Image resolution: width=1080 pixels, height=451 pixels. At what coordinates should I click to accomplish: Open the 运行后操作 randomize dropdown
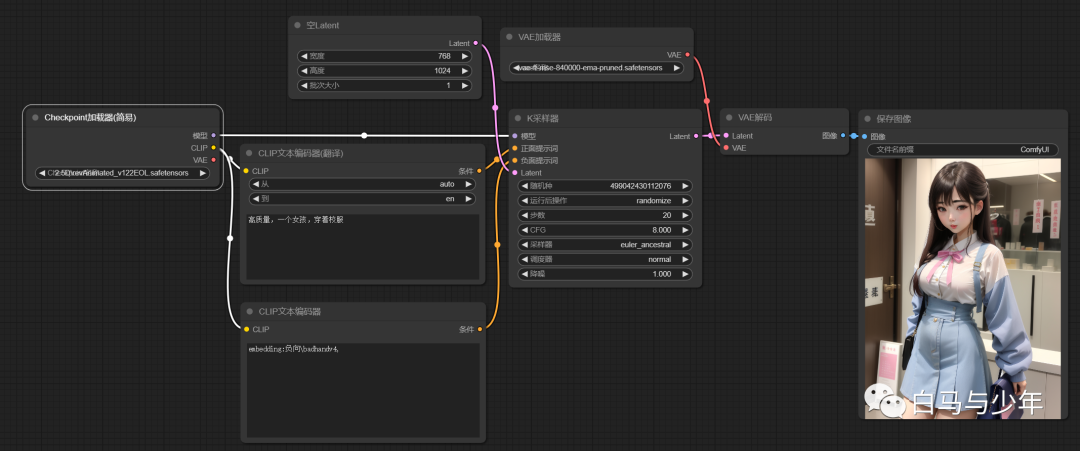click(604, 200)
